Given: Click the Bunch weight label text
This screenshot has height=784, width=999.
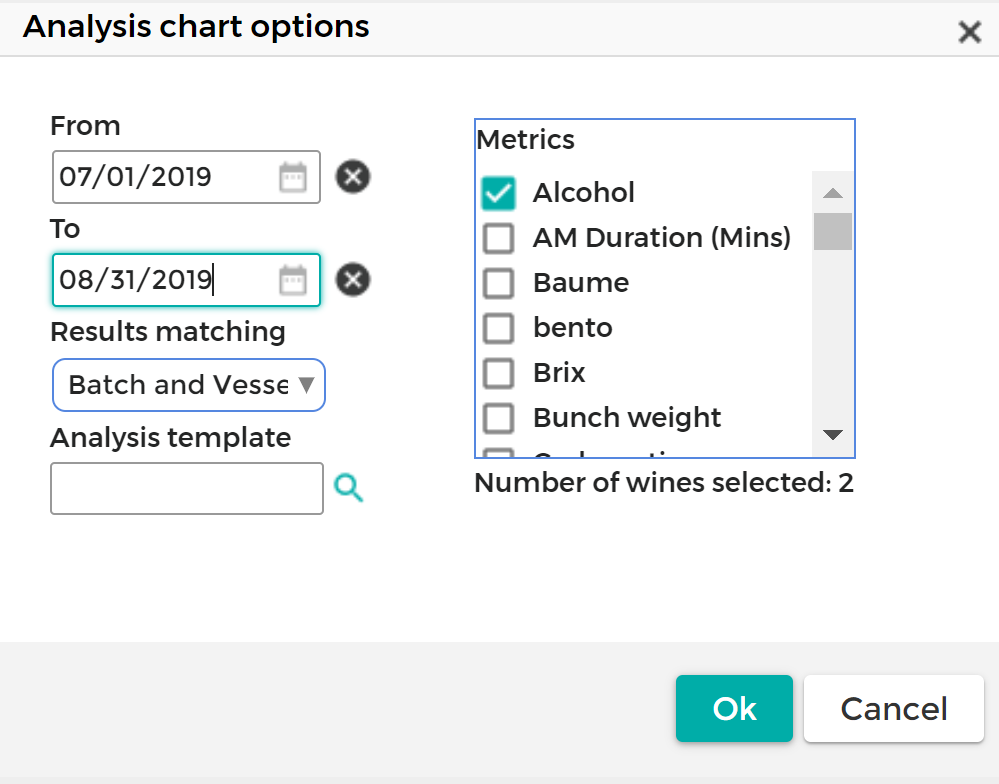Looking at the screenshot, I should (x=627, y=418).
